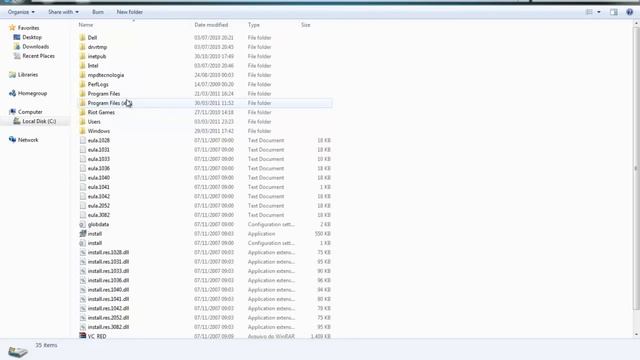Open the Help icon
Image resolution: width=640 pixels, height=360 pixels.
coord(629,12)
